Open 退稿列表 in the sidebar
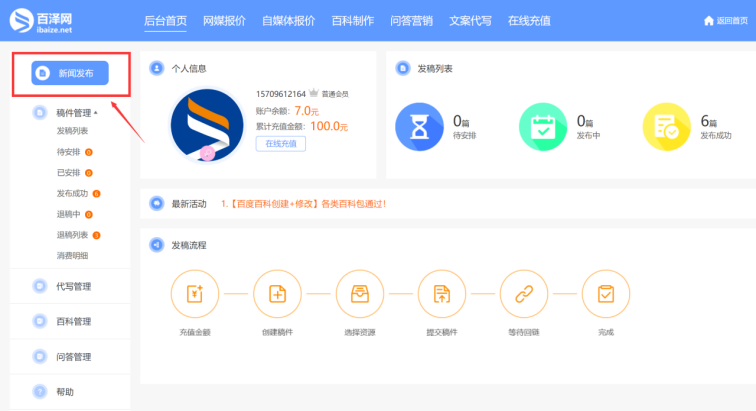 coord(73,235)
